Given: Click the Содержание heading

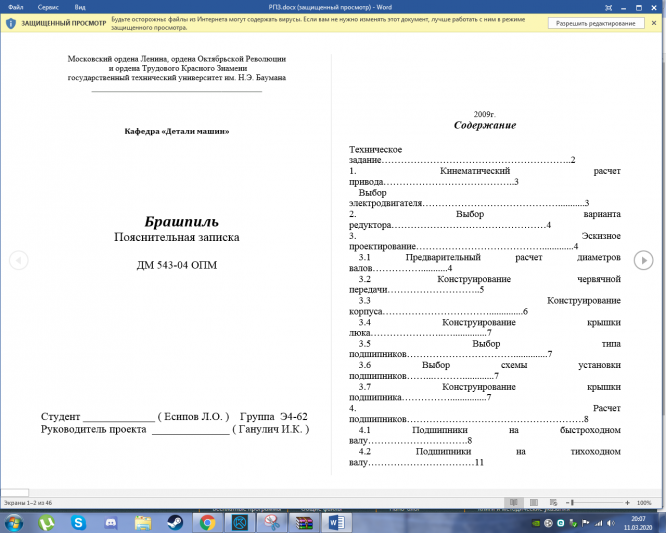Looking at the screenshot, I should (485, 125).
